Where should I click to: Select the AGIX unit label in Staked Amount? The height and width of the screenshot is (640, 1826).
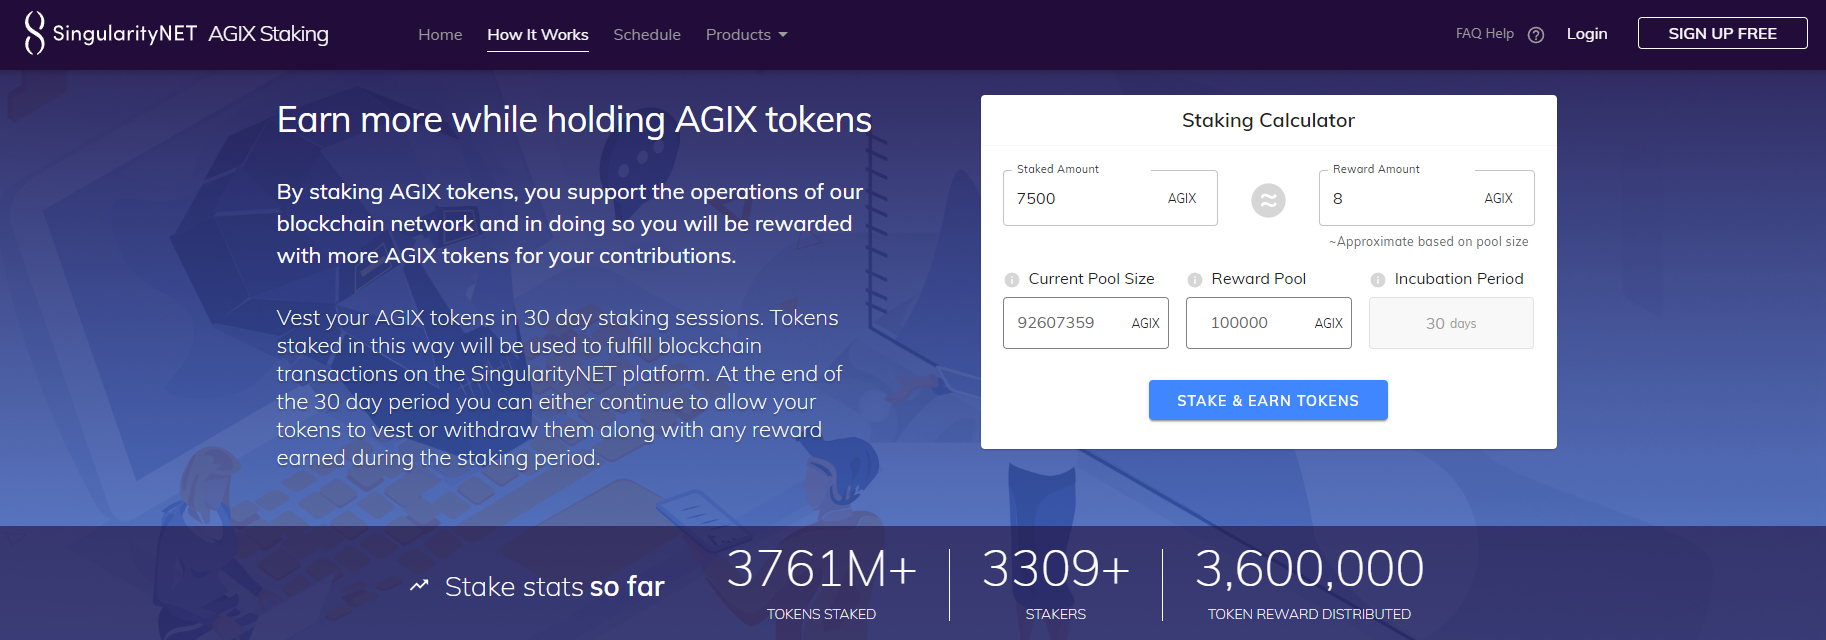point(1181,198)
